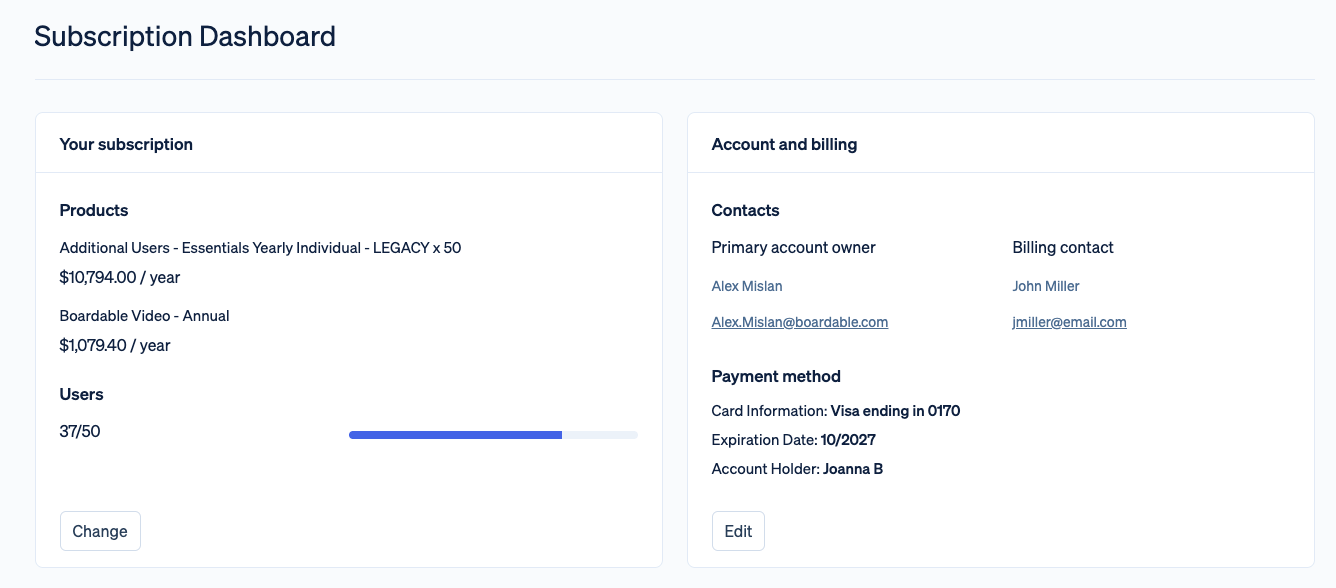Image resolution: width=1336 pixels, height=588 pixels.
Task: Select the Payment method heading
Action: (x=776, y=376)
